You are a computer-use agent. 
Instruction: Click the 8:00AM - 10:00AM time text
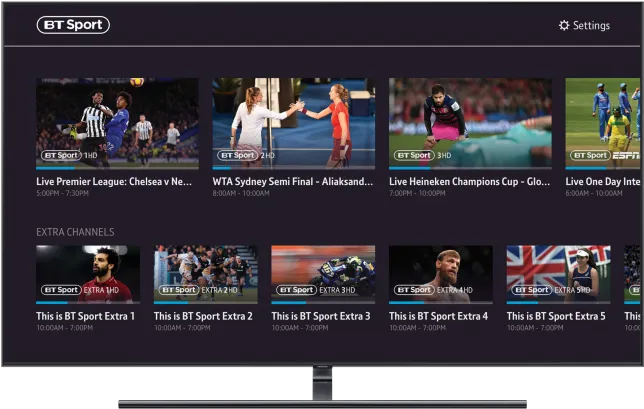241,193
